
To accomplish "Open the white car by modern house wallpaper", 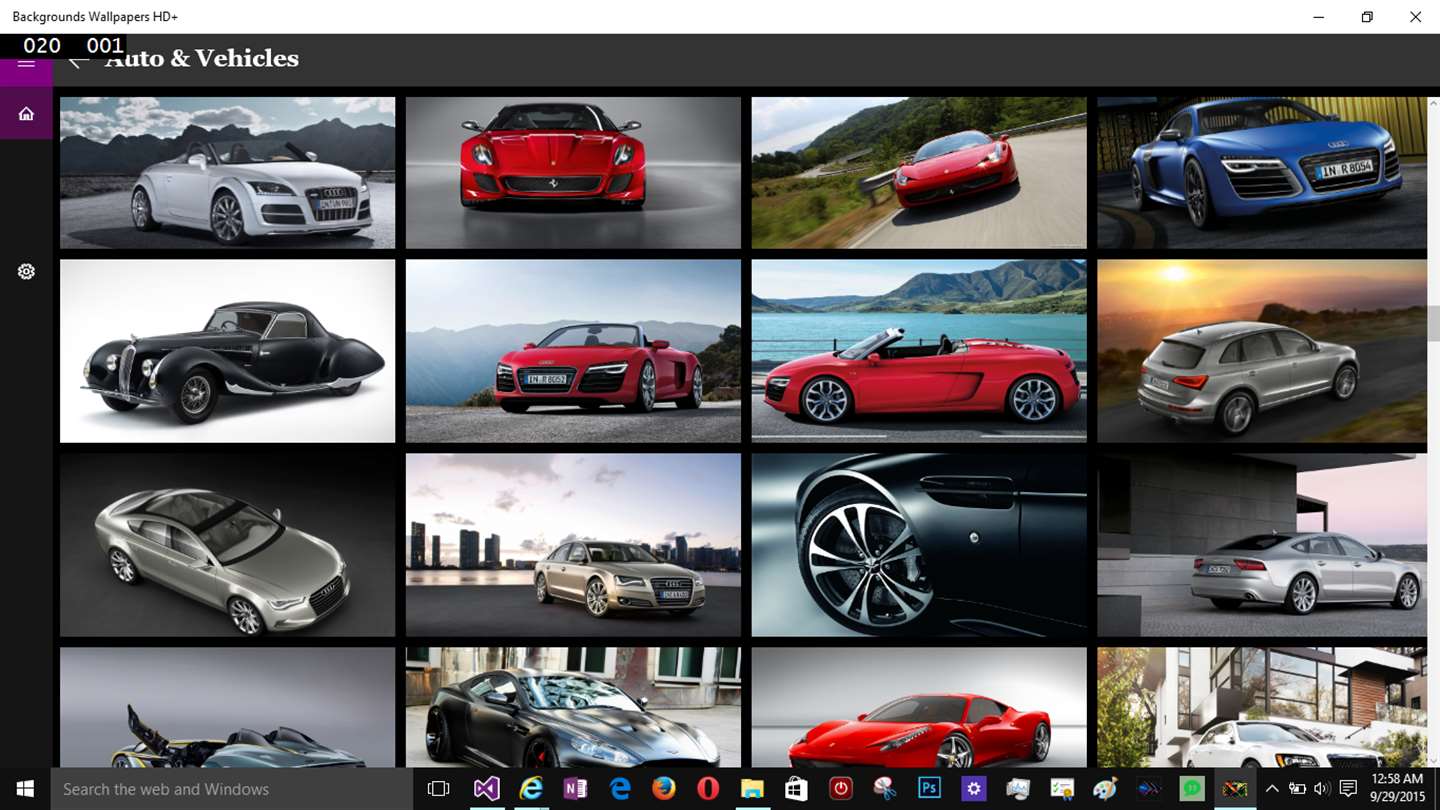I will (x=1262, y=707).
